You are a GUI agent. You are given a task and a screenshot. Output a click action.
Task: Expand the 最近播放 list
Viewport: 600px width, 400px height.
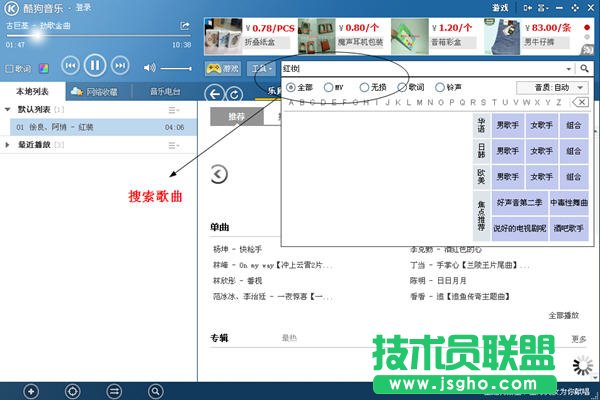(7, 145)
